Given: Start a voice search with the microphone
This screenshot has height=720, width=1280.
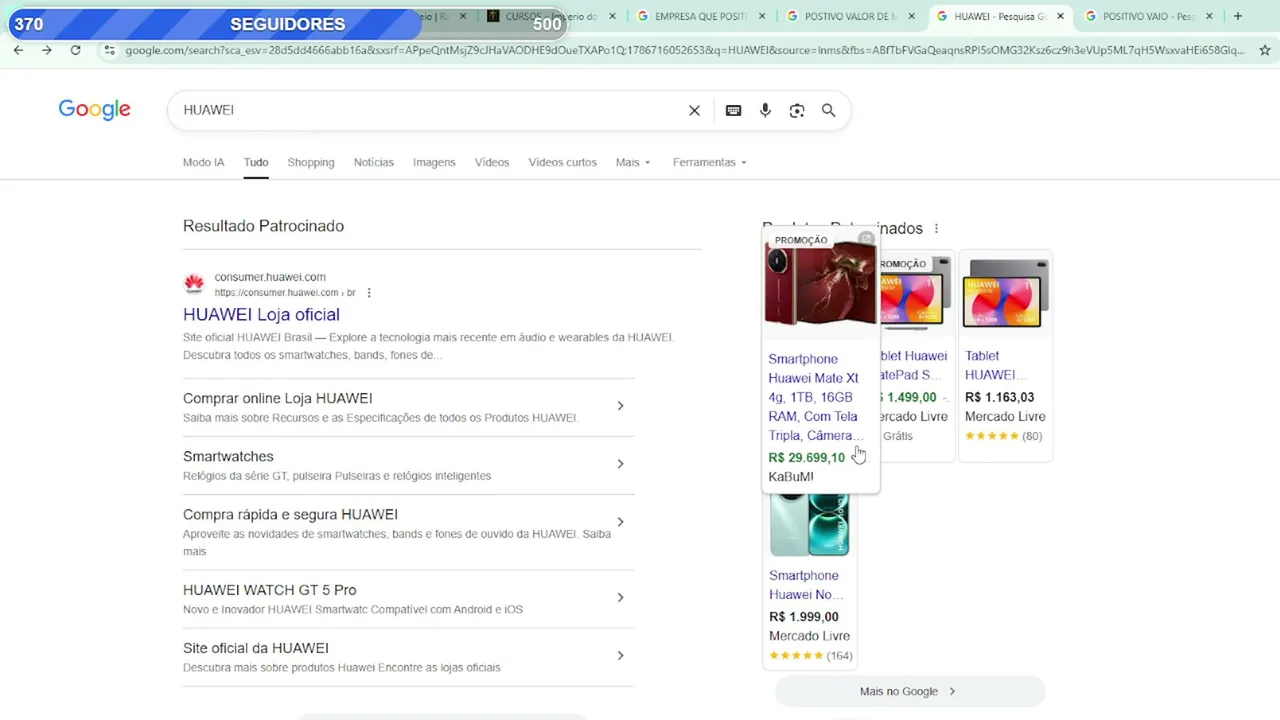Looking at the screenshot, I should [x=765, y=110].
